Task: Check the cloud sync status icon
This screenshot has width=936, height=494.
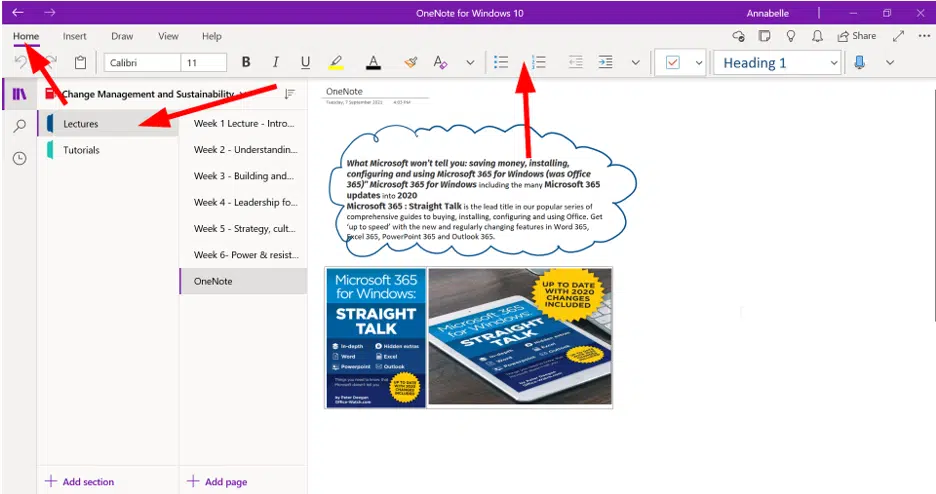Action: coord(738,36)
